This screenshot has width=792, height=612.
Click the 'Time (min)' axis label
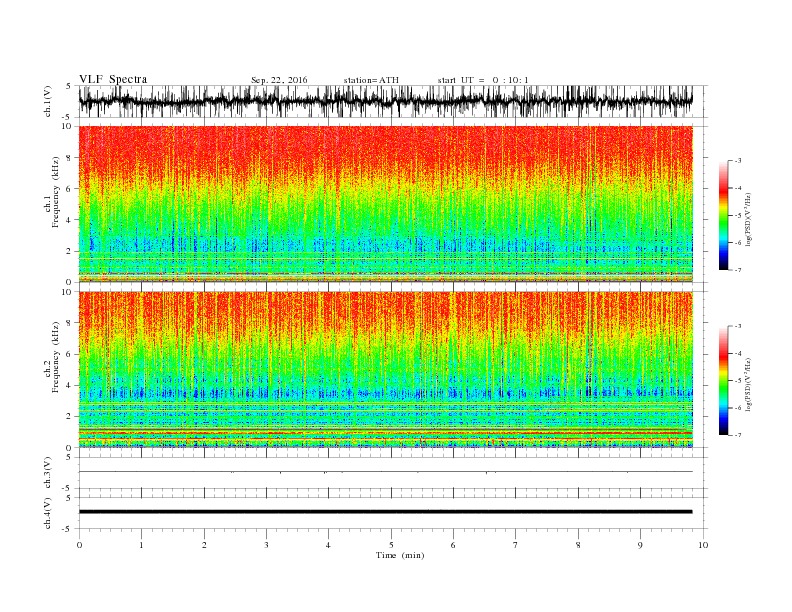(x=400, y=555)
